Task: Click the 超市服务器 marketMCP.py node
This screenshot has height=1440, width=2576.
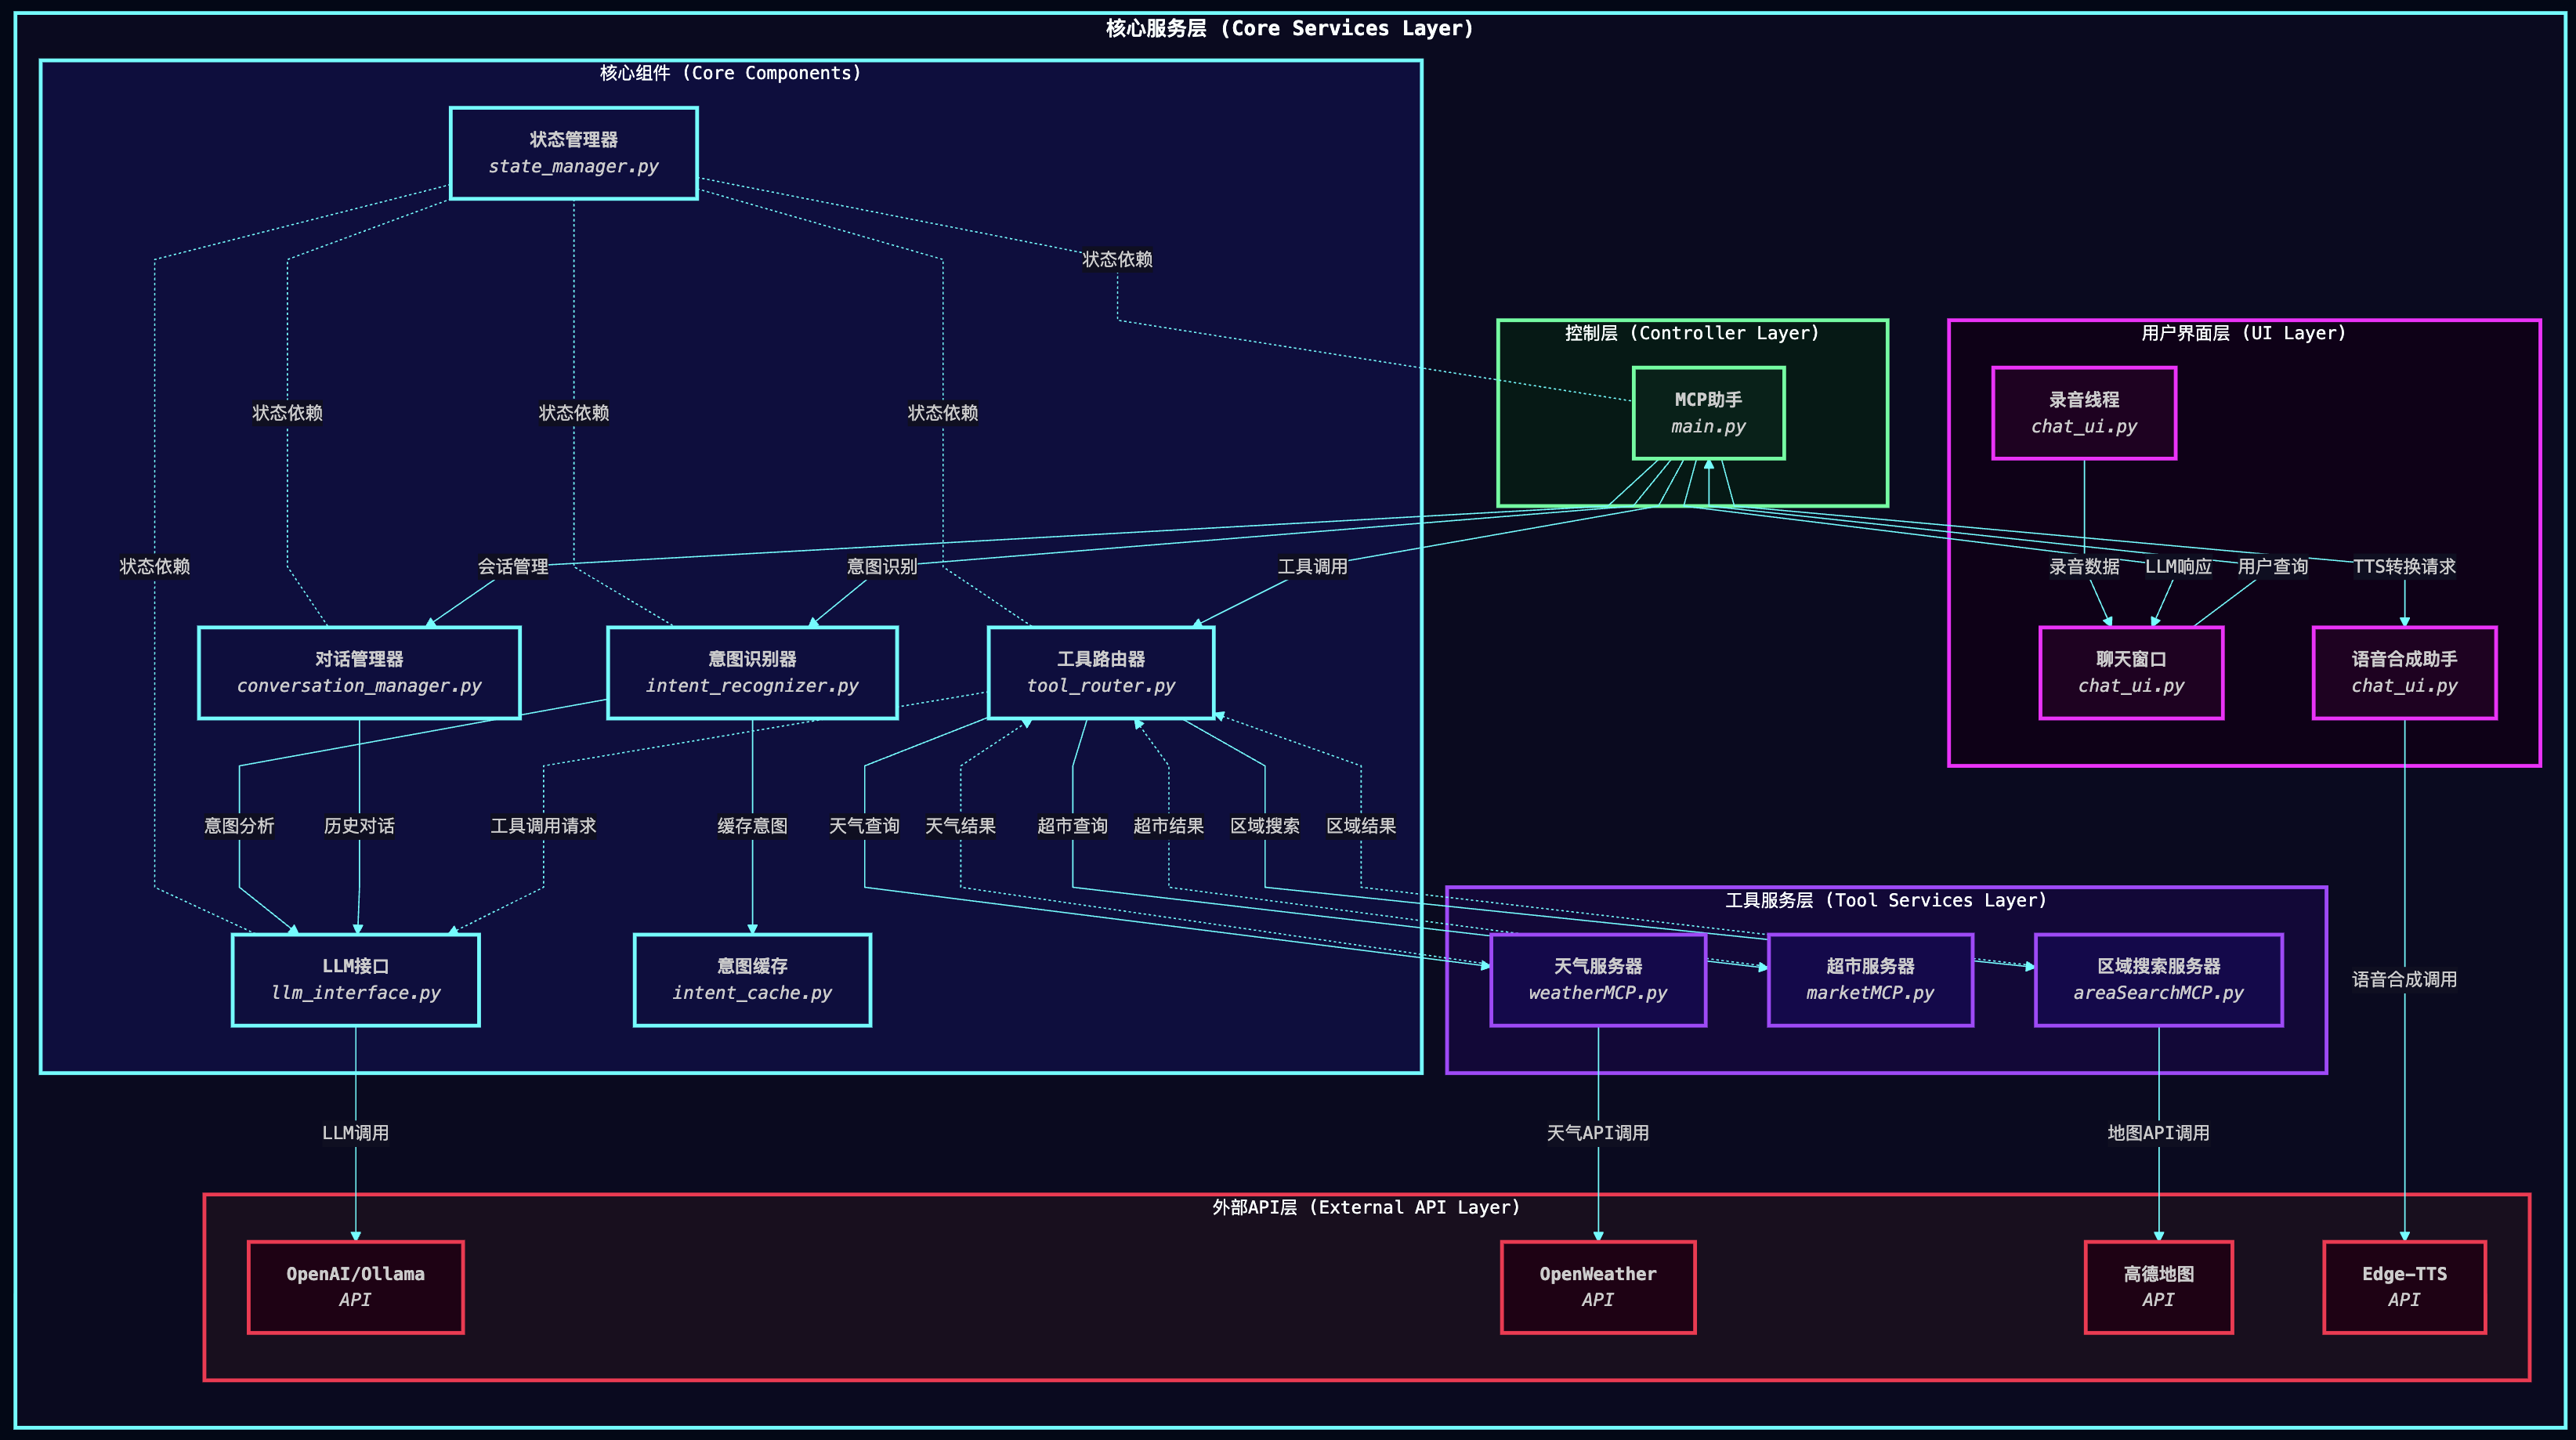Action: point(1870,979)
